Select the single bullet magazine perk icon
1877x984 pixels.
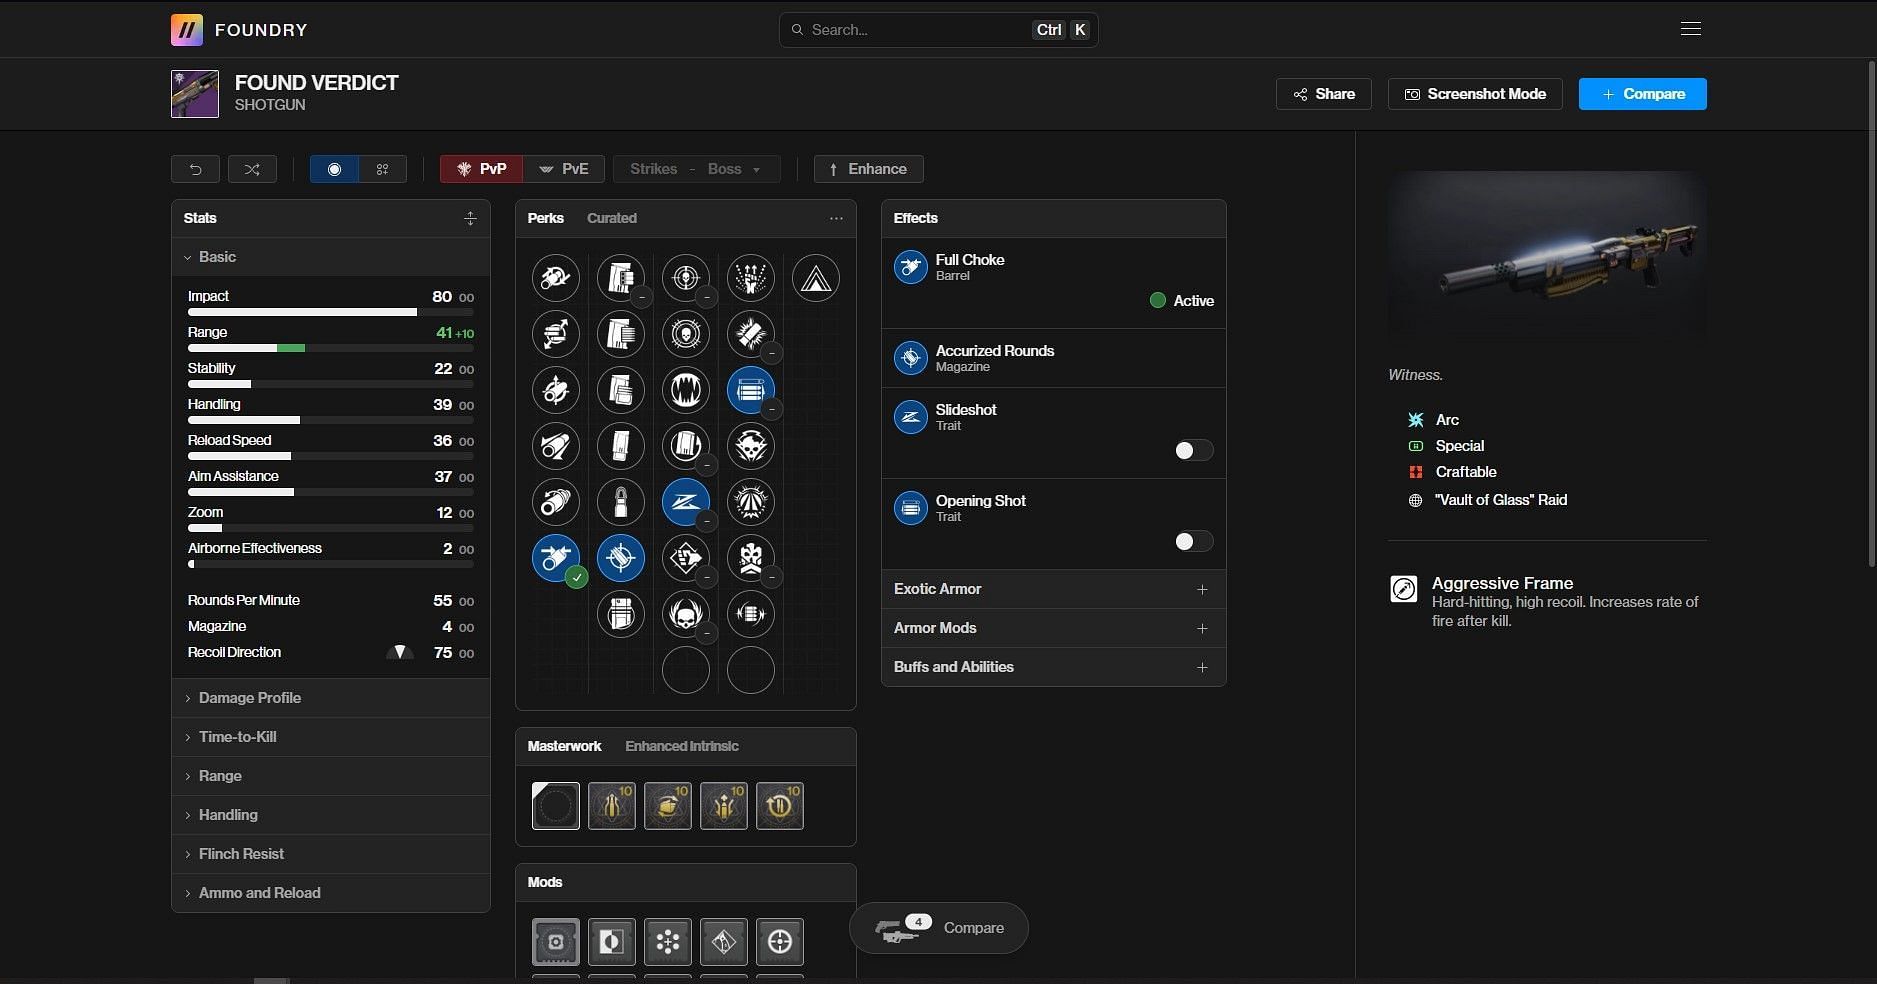(x=620, y=502)
